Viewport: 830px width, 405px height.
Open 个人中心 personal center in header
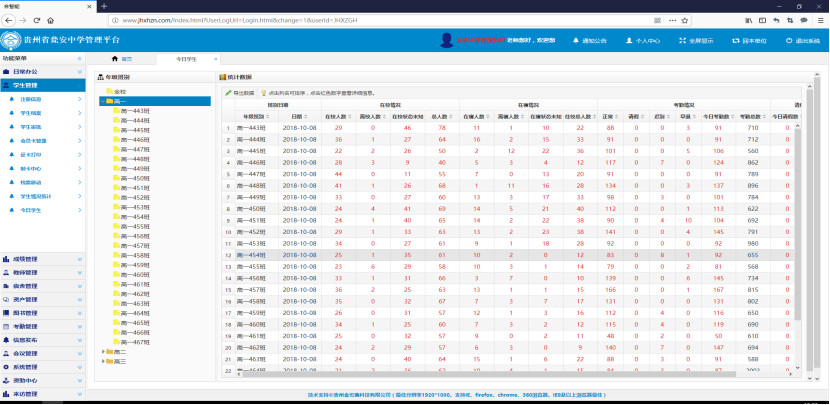tap(643, 40)
